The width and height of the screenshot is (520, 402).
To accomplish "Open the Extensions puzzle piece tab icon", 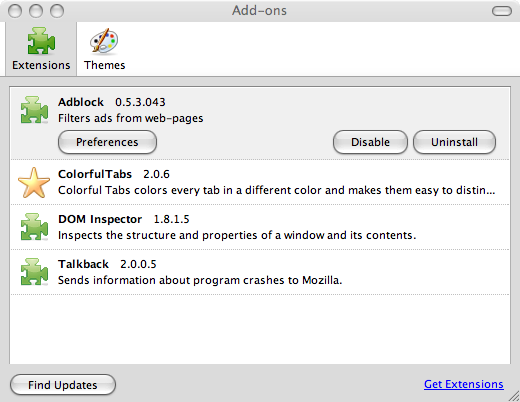I will click(41, 41).
